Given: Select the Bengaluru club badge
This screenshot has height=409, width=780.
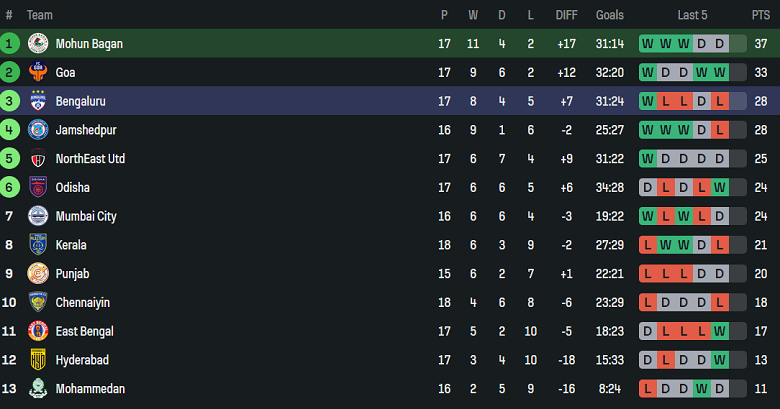Looking at the screenshot, I should [38, 101].
